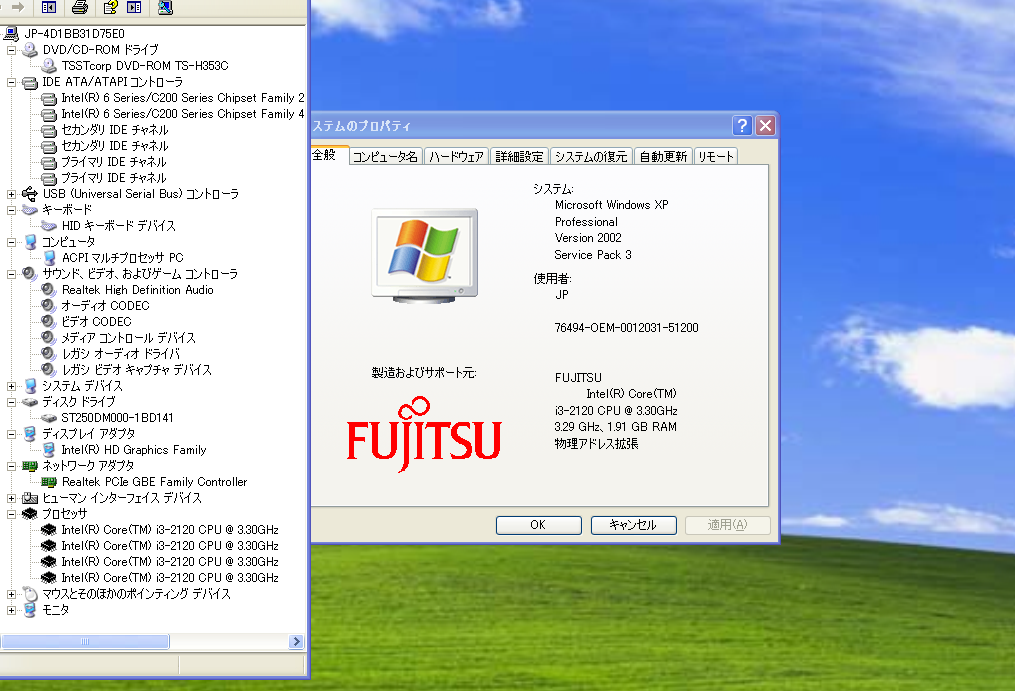Screen dimensions: 1015x691
Task: Click the TSSTcorp DVD-ROM TS-H353C disc icon
Action: [x=49, y=65]
